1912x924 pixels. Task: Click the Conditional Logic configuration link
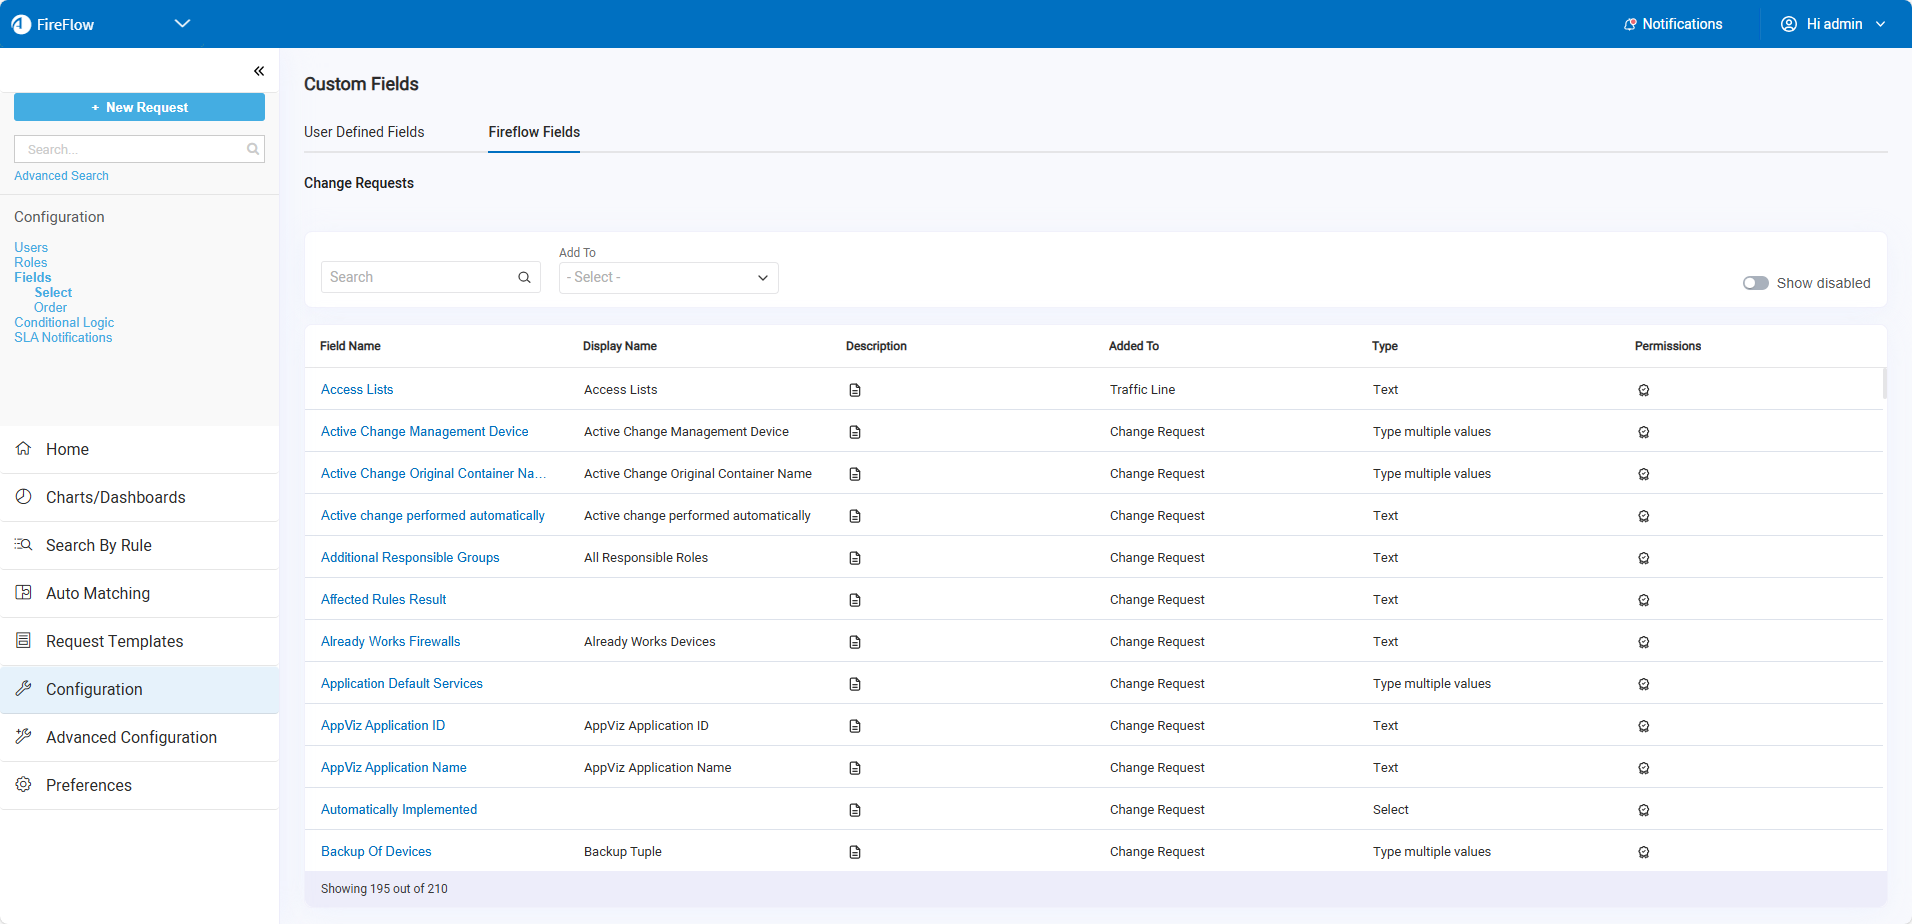click(64, 323)
